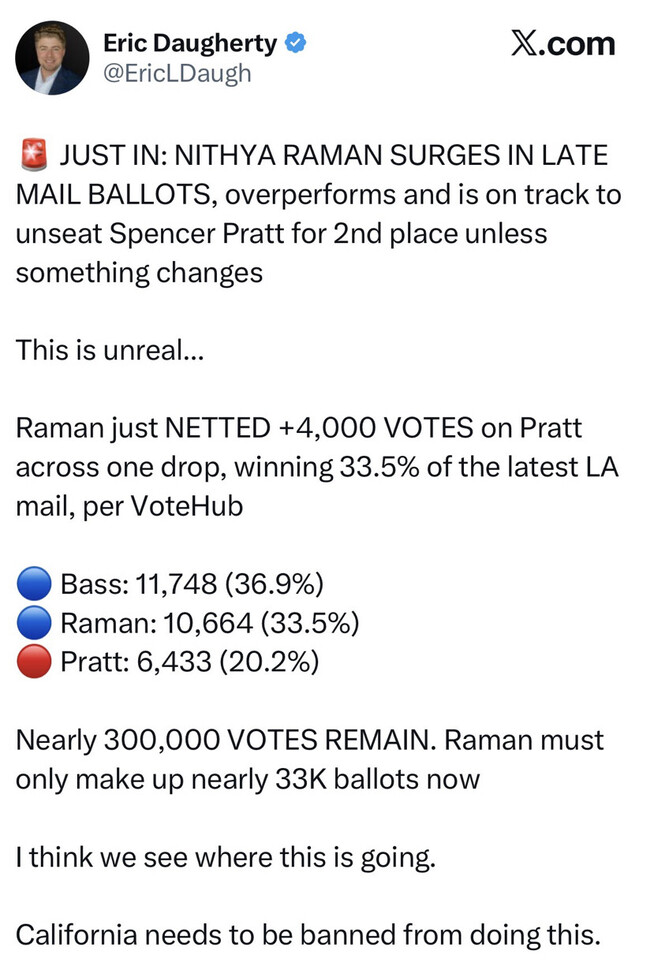Select the Pratt: 6,433 (20.2%) result line

(189, 661)
